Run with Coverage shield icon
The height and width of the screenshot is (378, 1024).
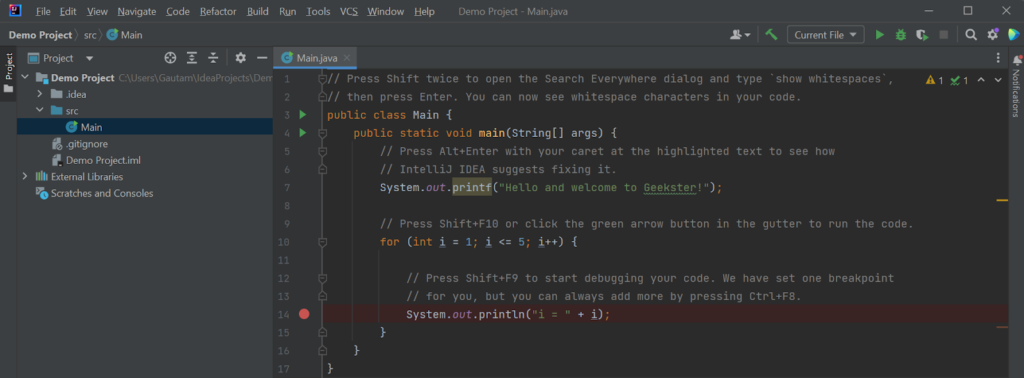coord(922,35)
